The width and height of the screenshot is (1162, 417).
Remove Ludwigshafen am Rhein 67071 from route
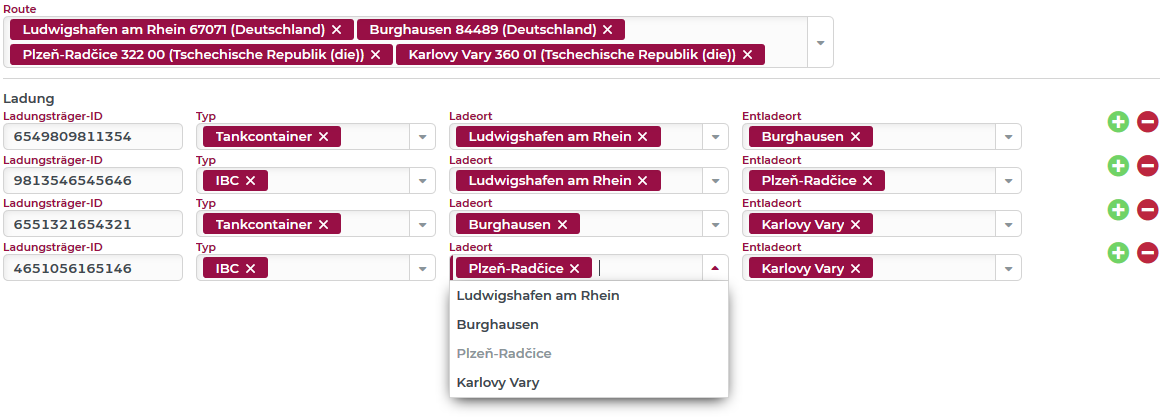click(336, 30)
